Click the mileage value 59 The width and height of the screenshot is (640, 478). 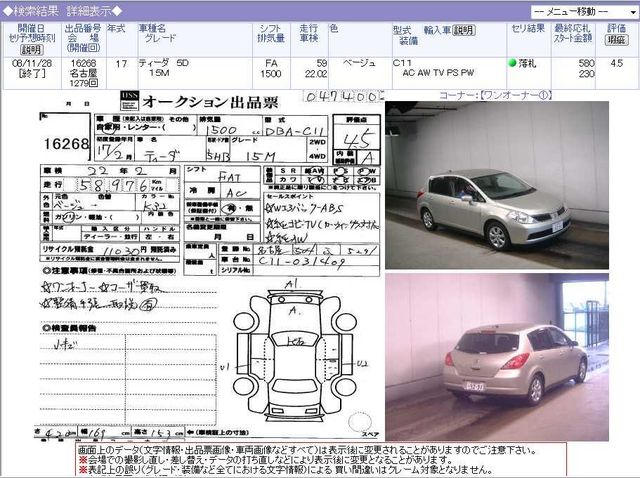[322, 63]
